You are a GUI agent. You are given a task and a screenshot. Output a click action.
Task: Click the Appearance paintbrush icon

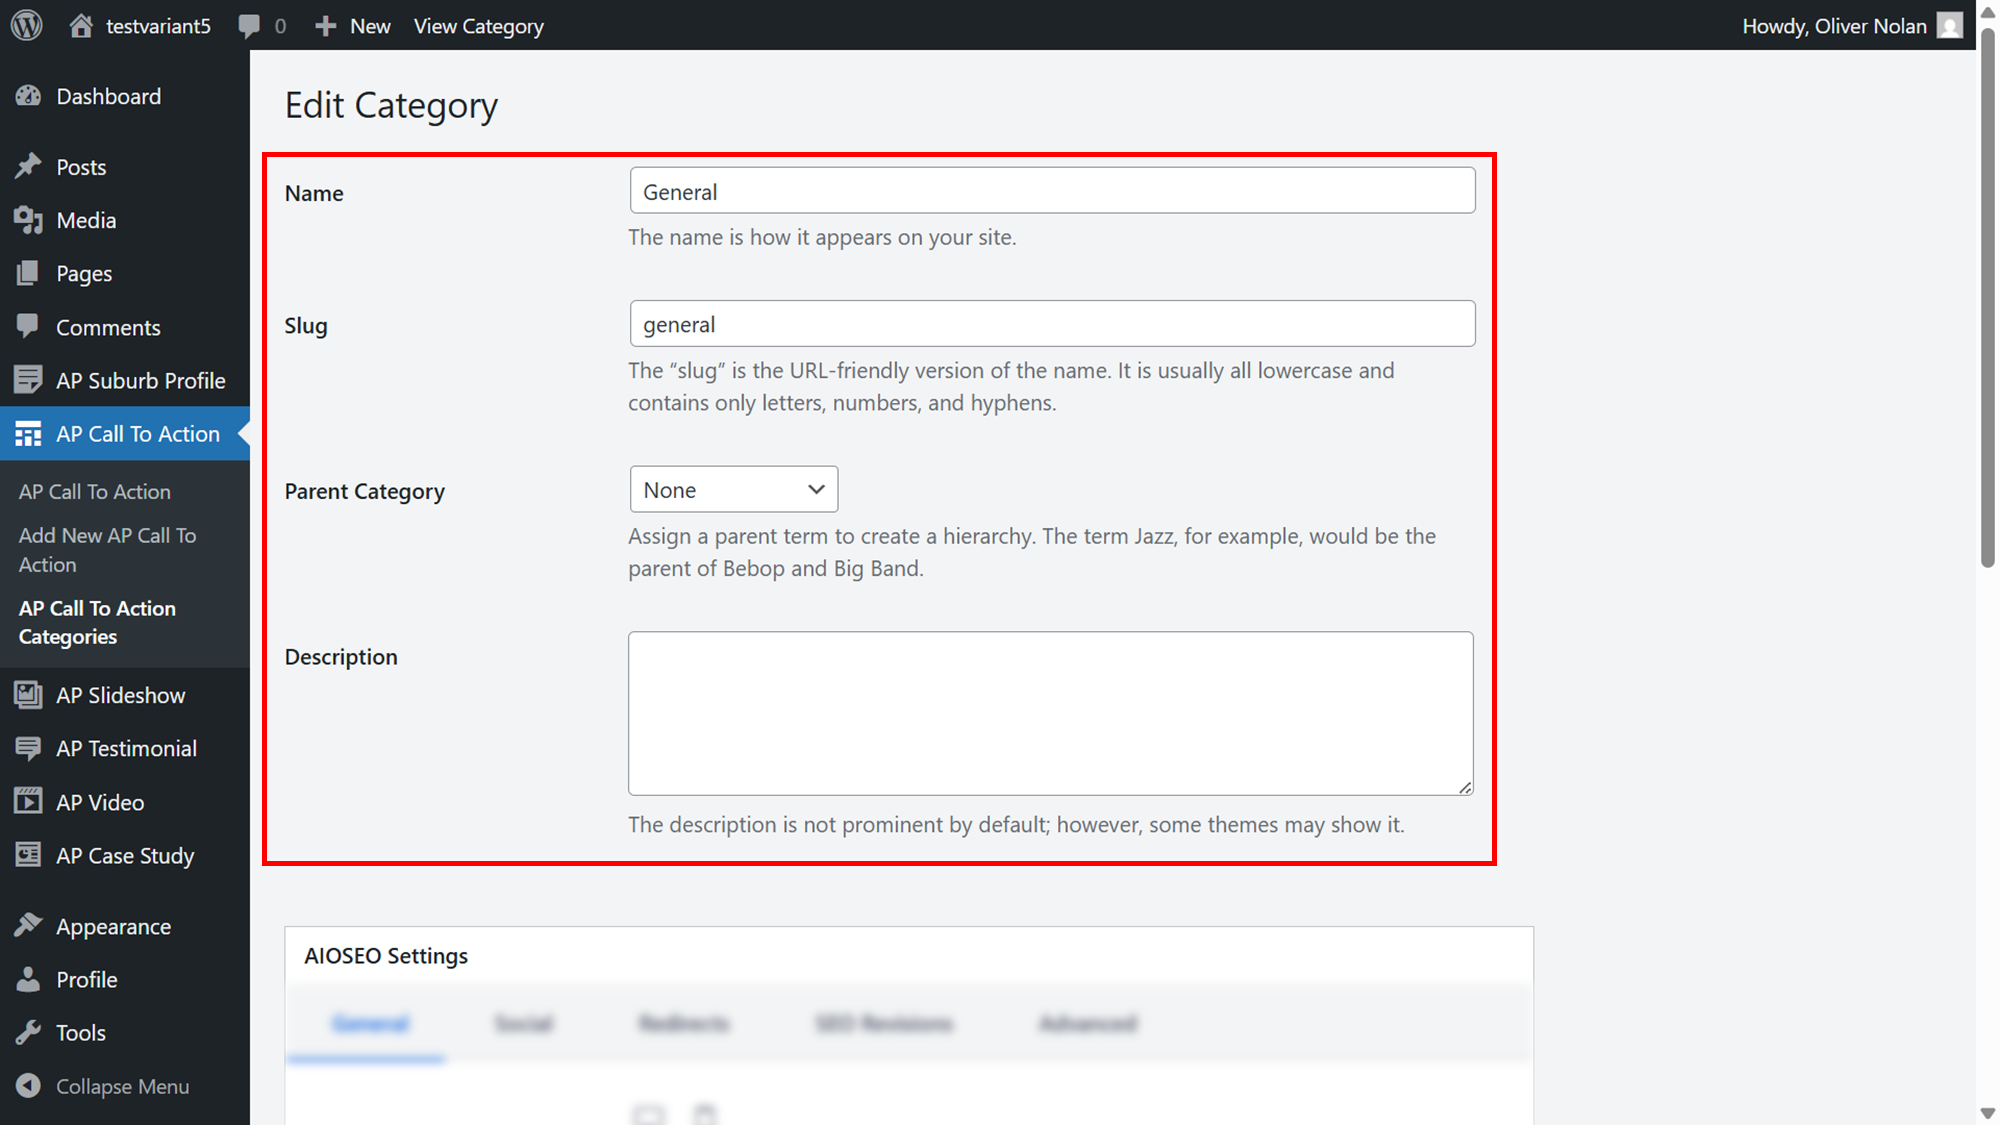(x=28, y=925)
